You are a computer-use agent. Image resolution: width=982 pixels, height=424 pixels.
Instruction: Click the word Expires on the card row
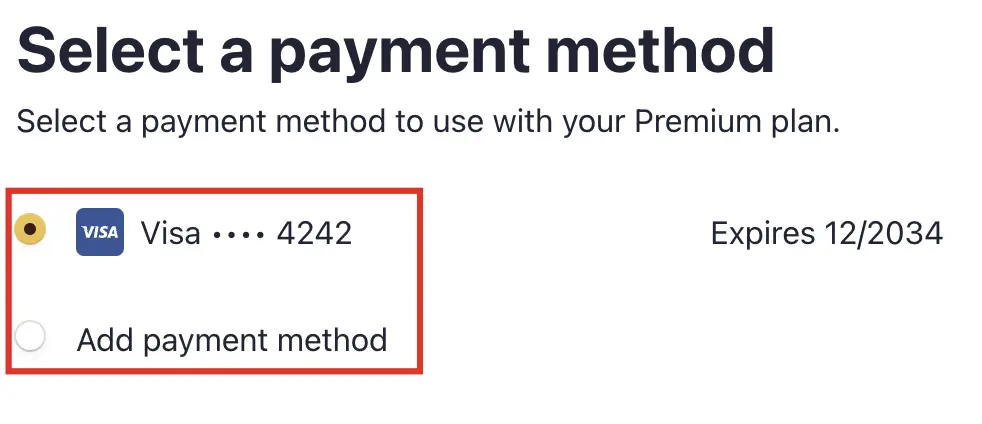click(x=763, y=235)
